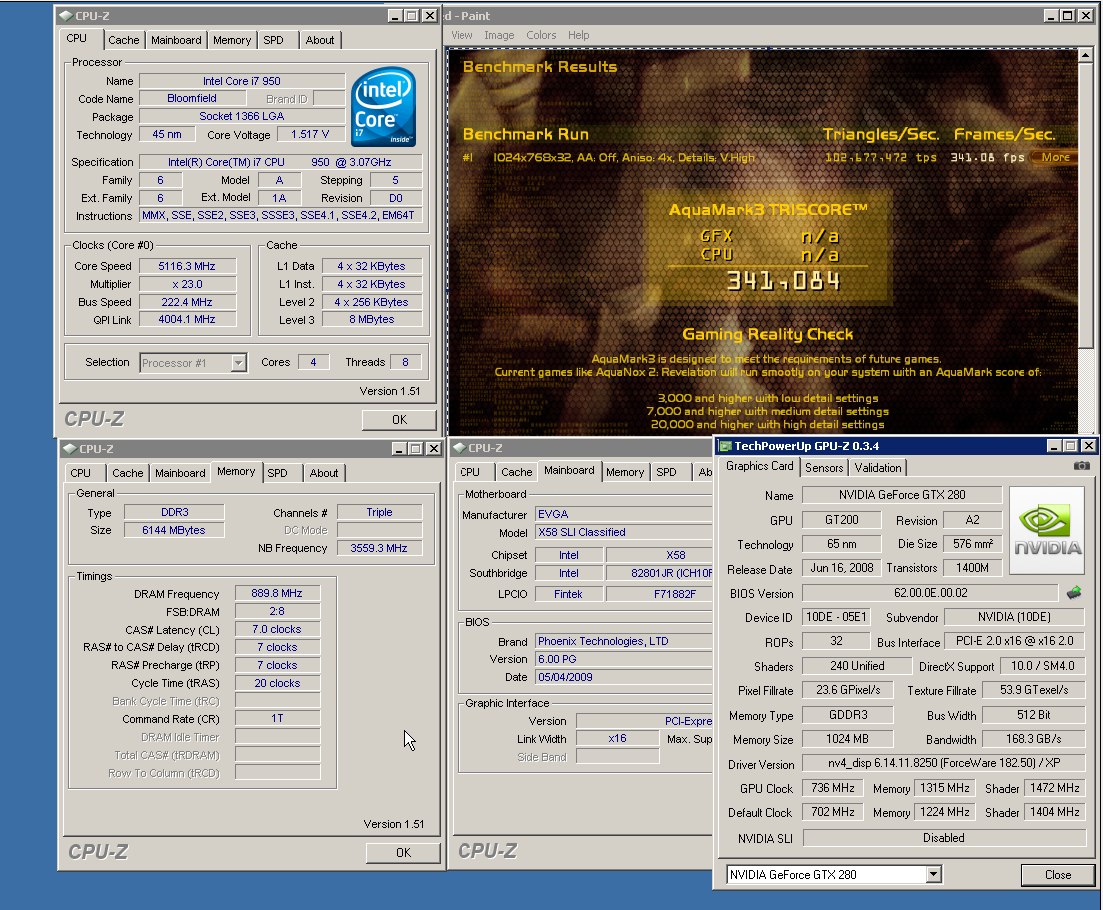Click the AquaMark score 341,084

(783, 281)
